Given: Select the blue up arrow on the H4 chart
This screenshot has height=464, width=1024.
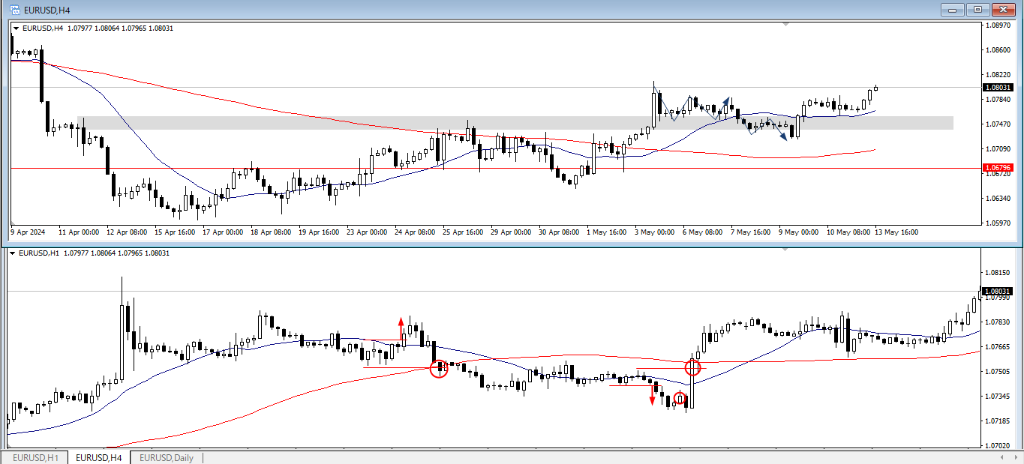Looking at the screenshot, I should [725, 104].
